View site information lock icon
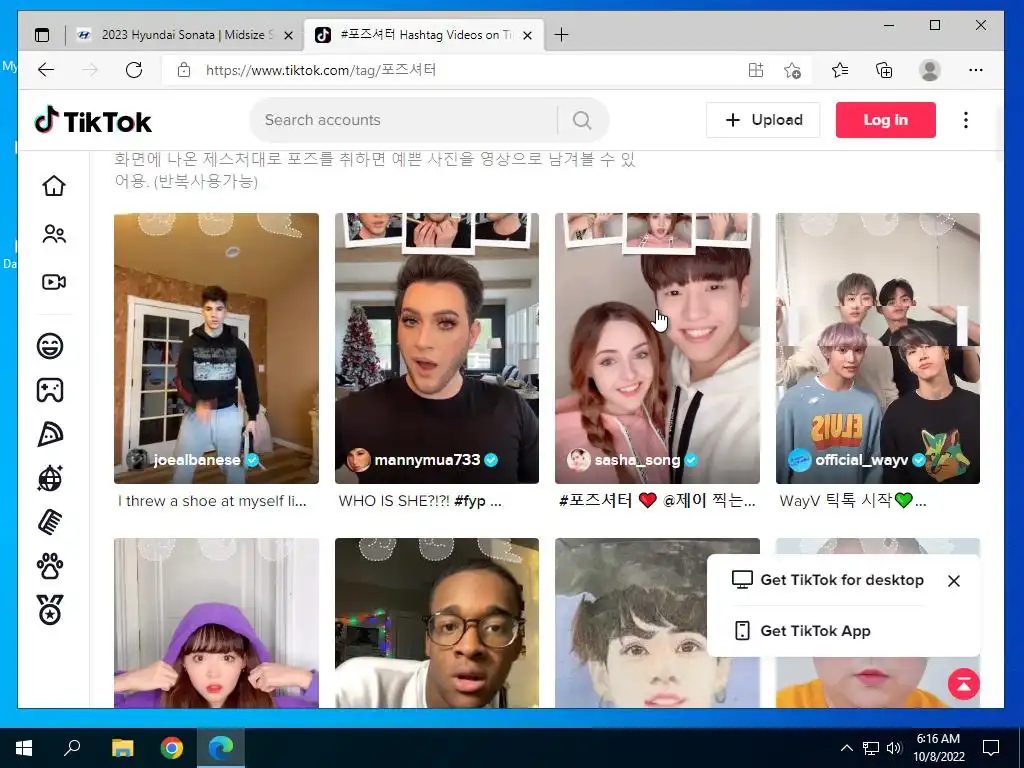The image size is (1024, 768). [x=184, y=70]
